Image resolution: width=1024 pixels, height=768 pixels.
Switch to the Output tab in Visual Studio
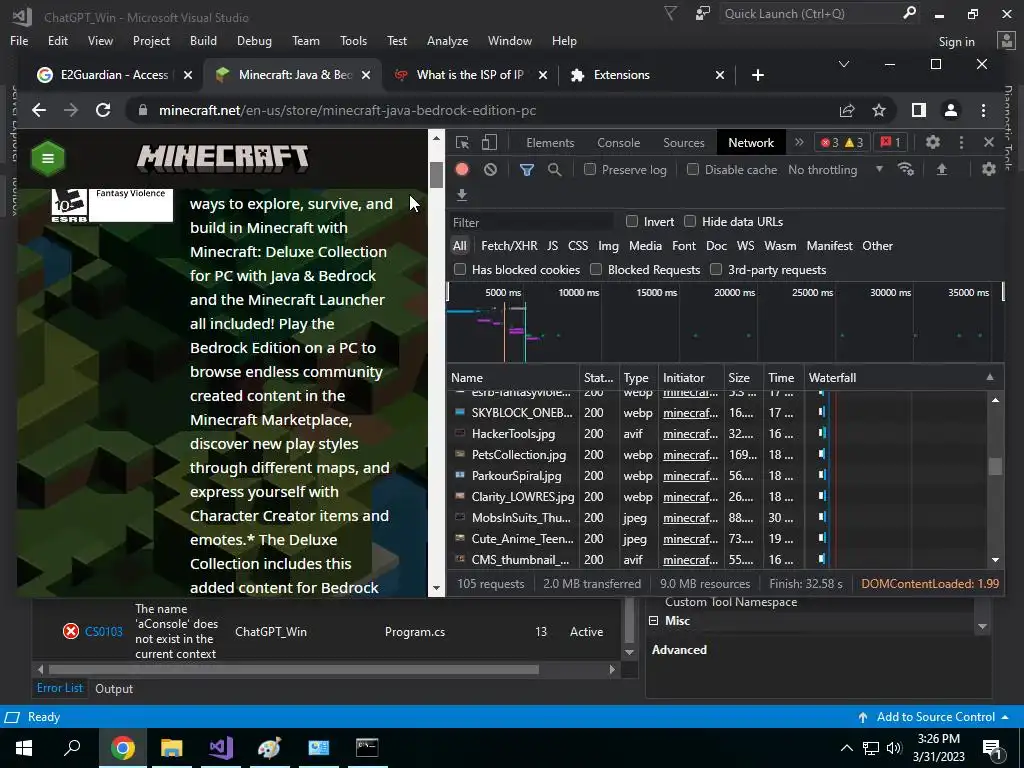(x=114, y=688)
